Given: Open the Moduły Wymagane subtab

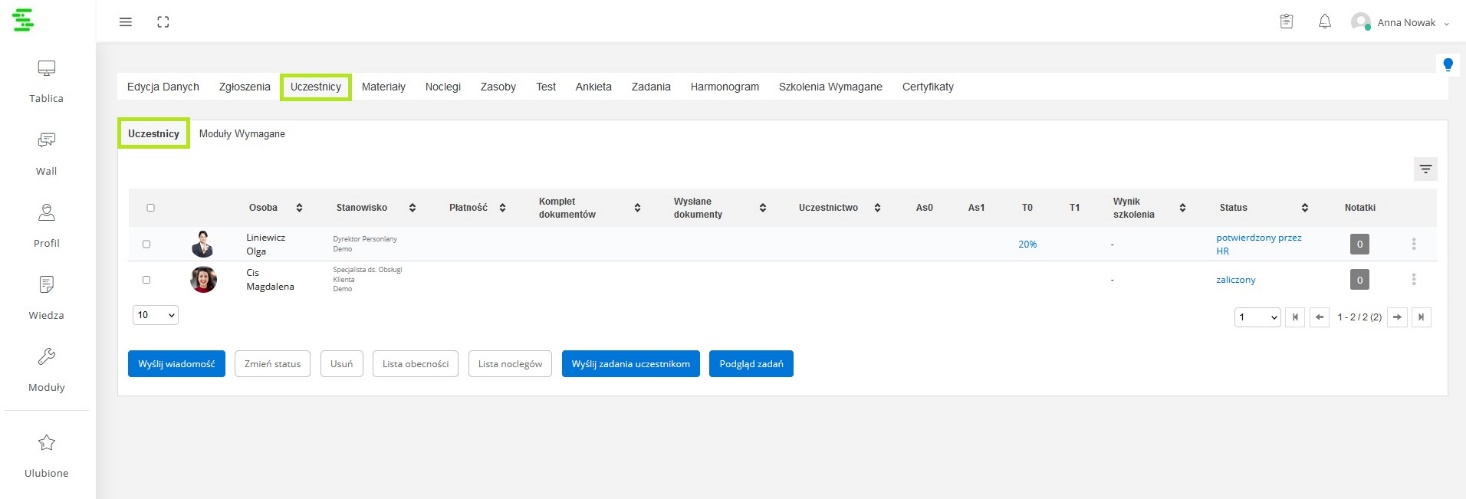Looking at the screenshot, I should coord(242,134).
